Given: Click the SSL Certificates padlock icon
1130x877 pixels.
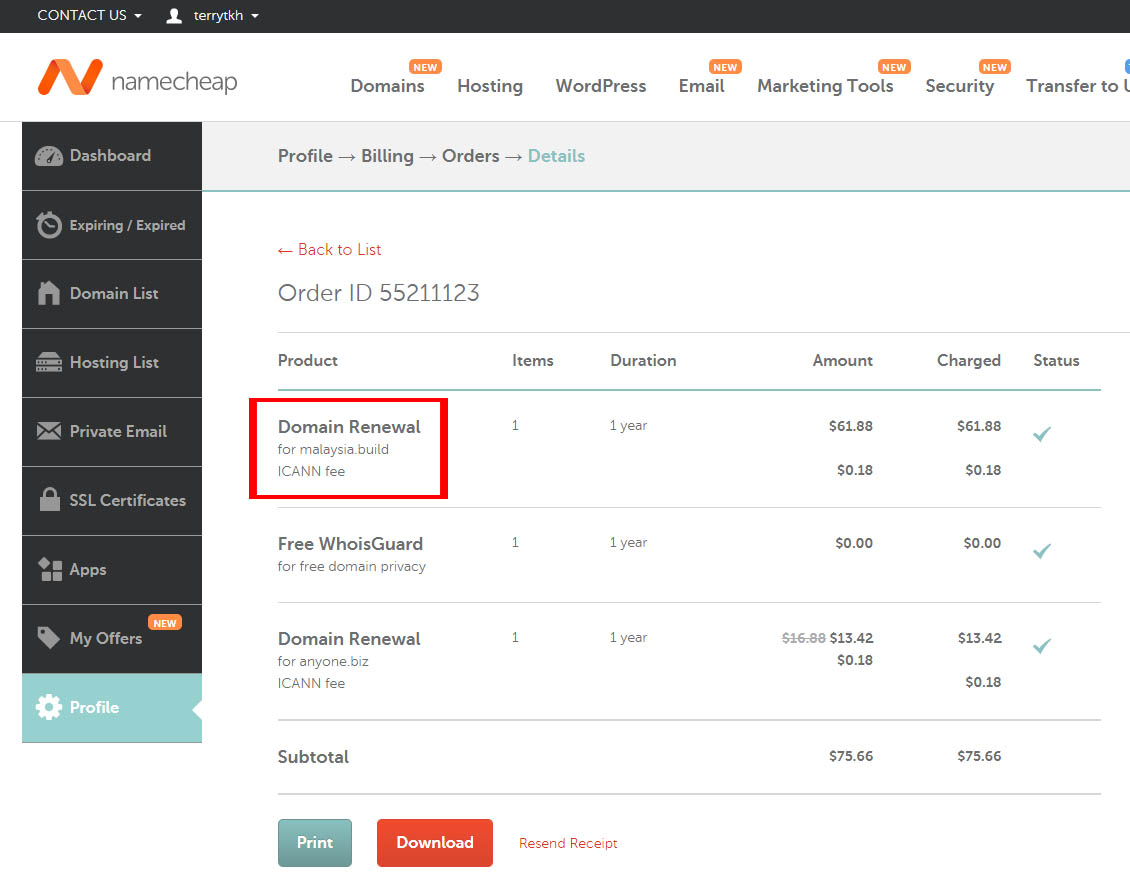Looking at the screenshot, I should point(50,499).
